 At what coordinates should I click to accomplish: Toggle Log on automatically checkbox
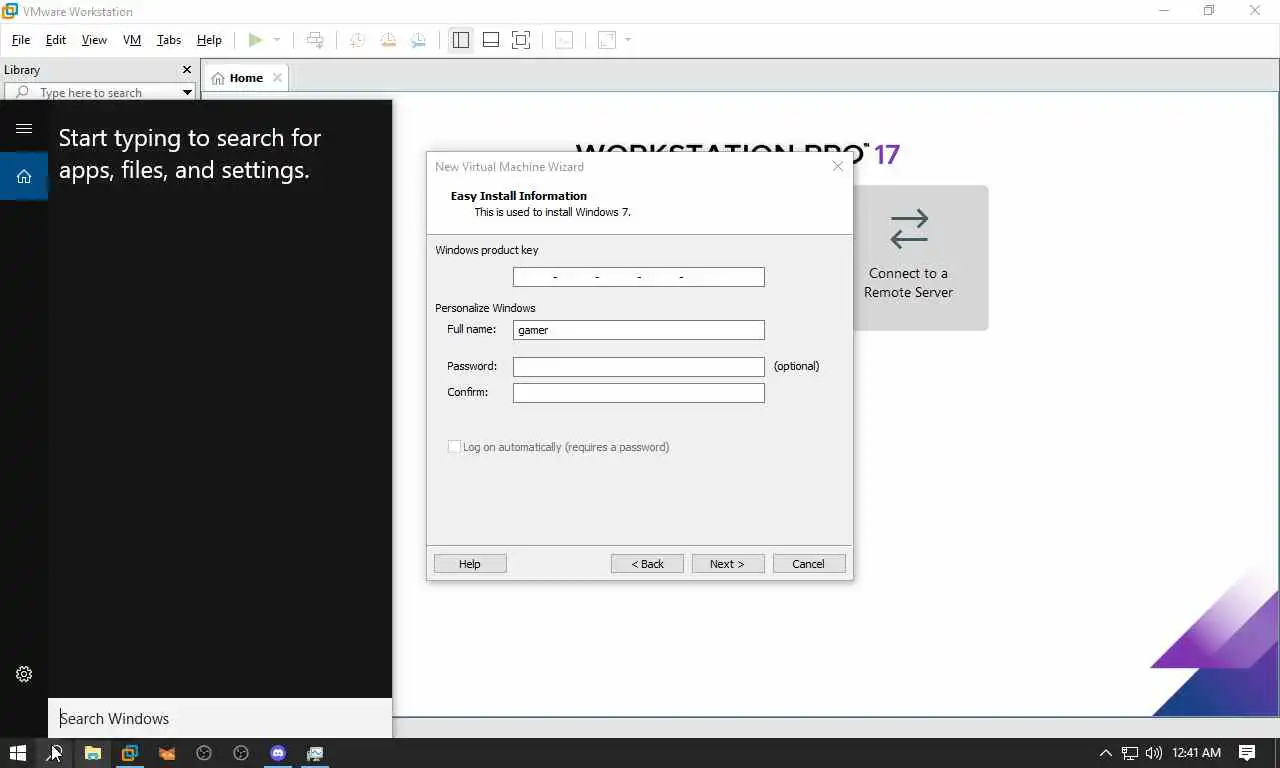[x=454, y=447]
